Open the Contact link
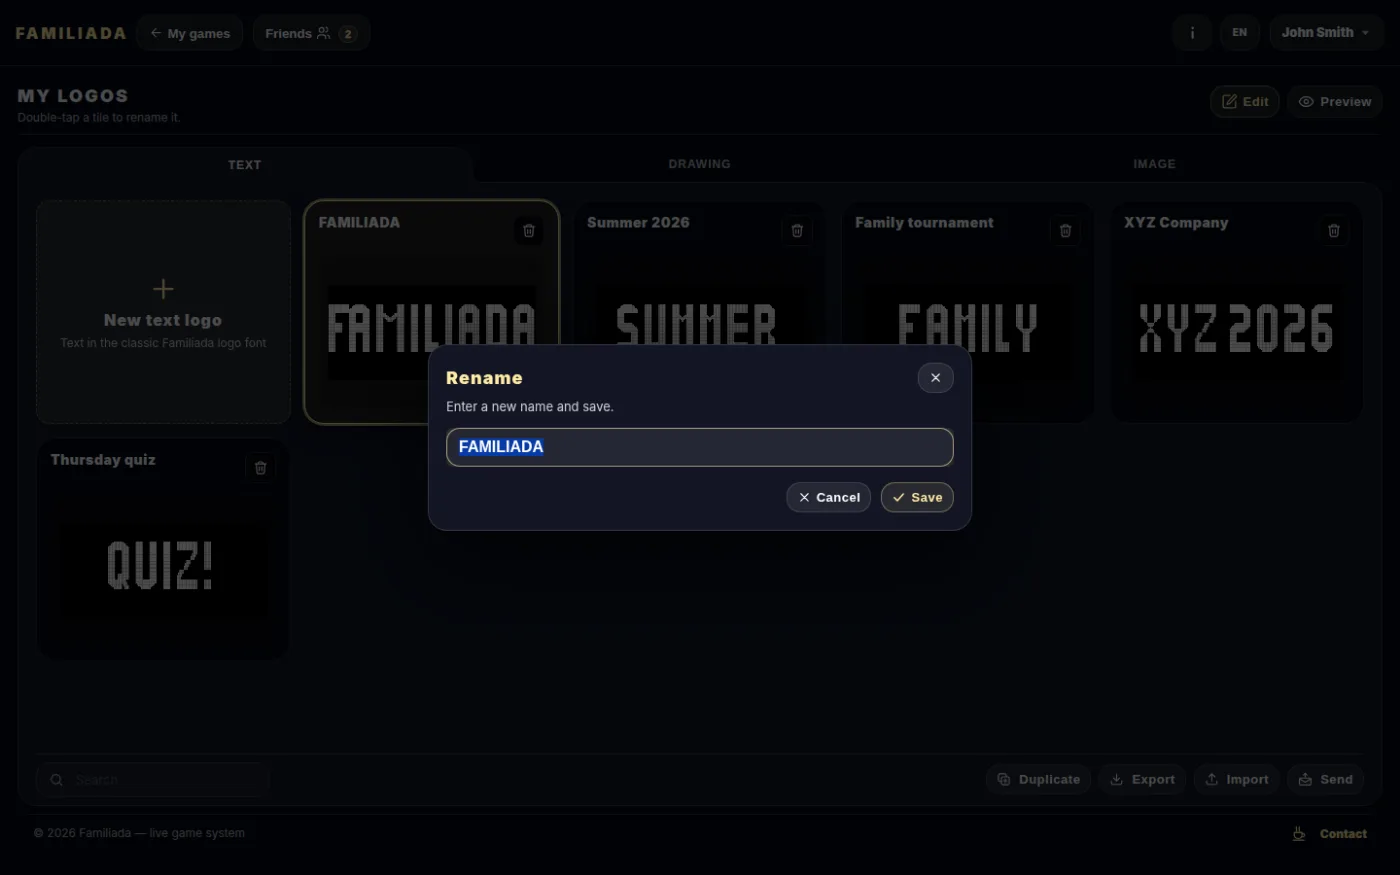Image resolution: width=1400 pixels, height=875 pixels. pyautogui.click(x=1343, y=834)
